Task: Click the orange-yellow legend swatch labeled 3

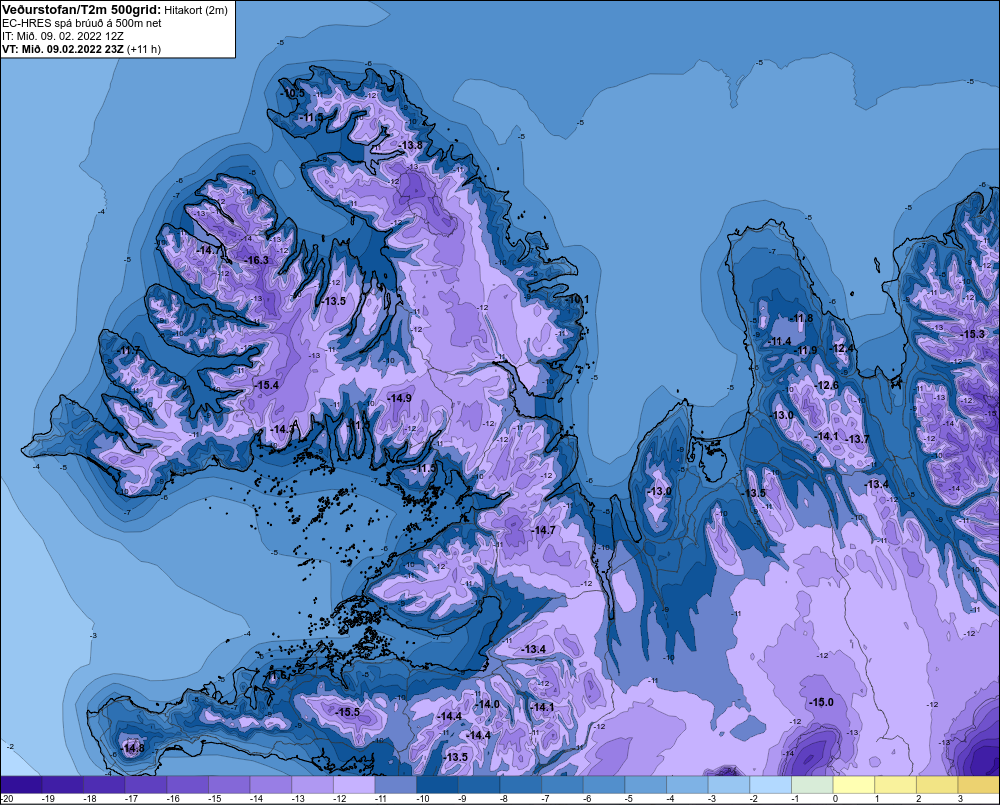Action: click(978, 784)
